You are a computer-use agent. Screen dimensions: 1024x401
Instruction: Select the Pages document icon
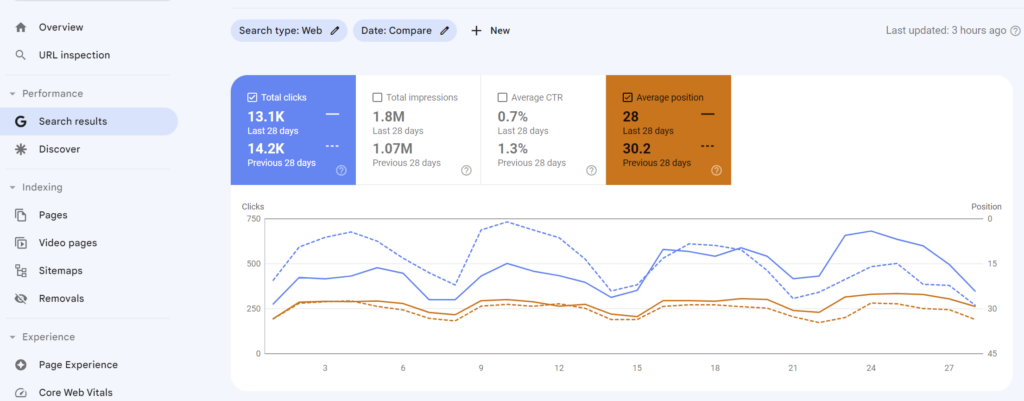coord(21,215)
